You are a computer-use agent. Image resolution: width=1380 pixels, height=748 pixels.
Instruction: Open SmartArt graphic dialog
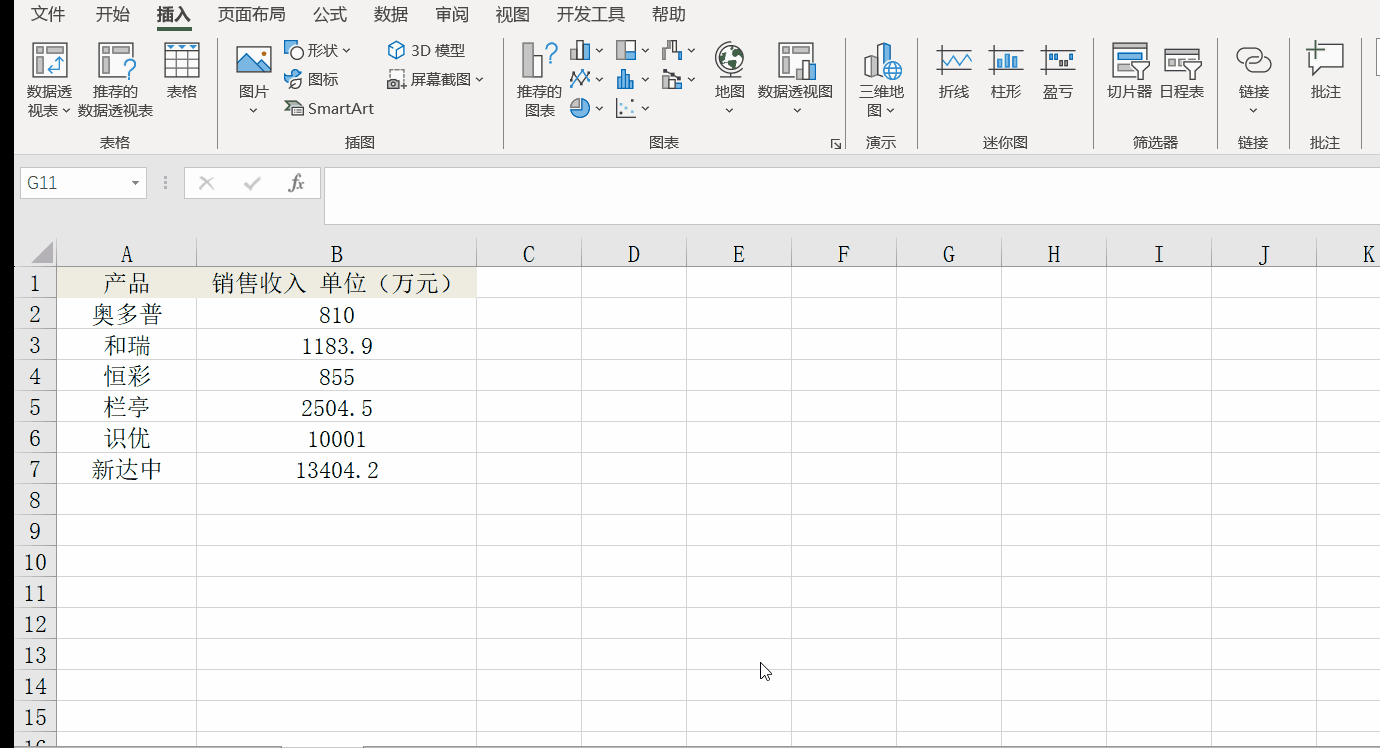pos(329,108)
